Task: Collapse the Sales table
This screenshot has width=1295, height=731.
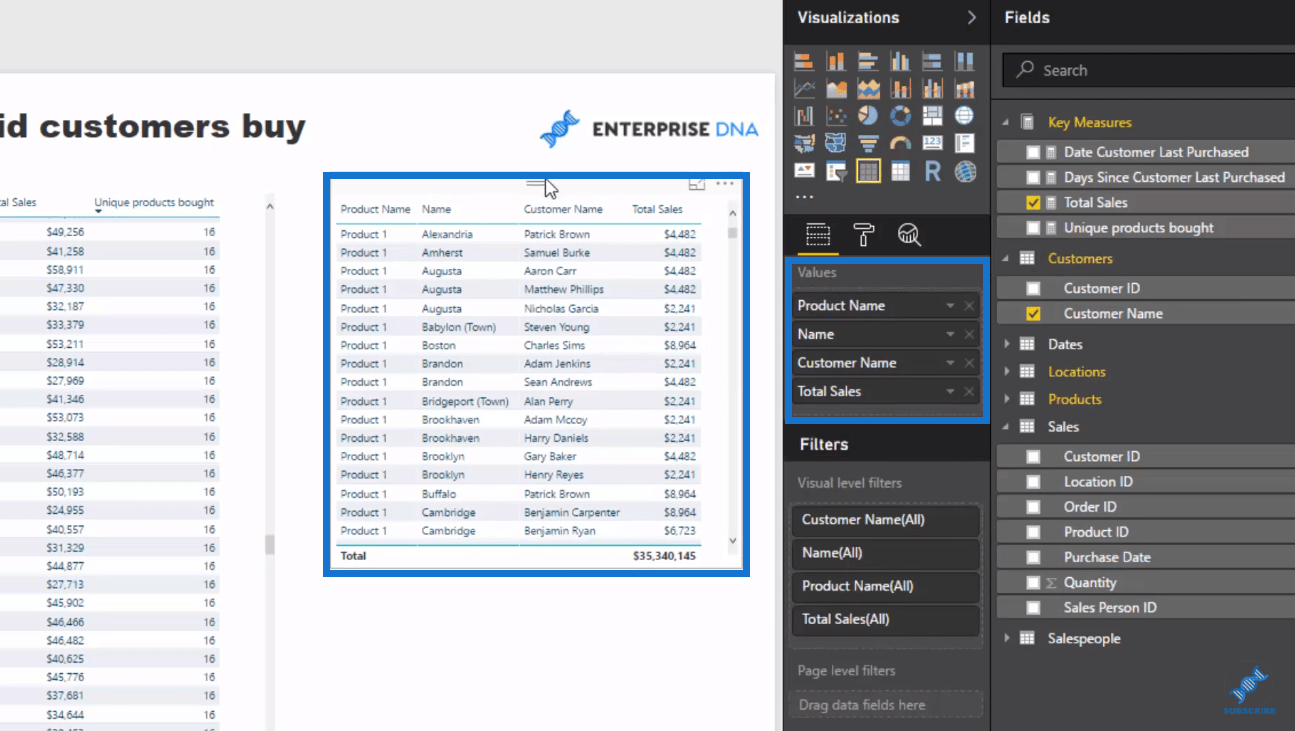Action: pos(1006,426)
